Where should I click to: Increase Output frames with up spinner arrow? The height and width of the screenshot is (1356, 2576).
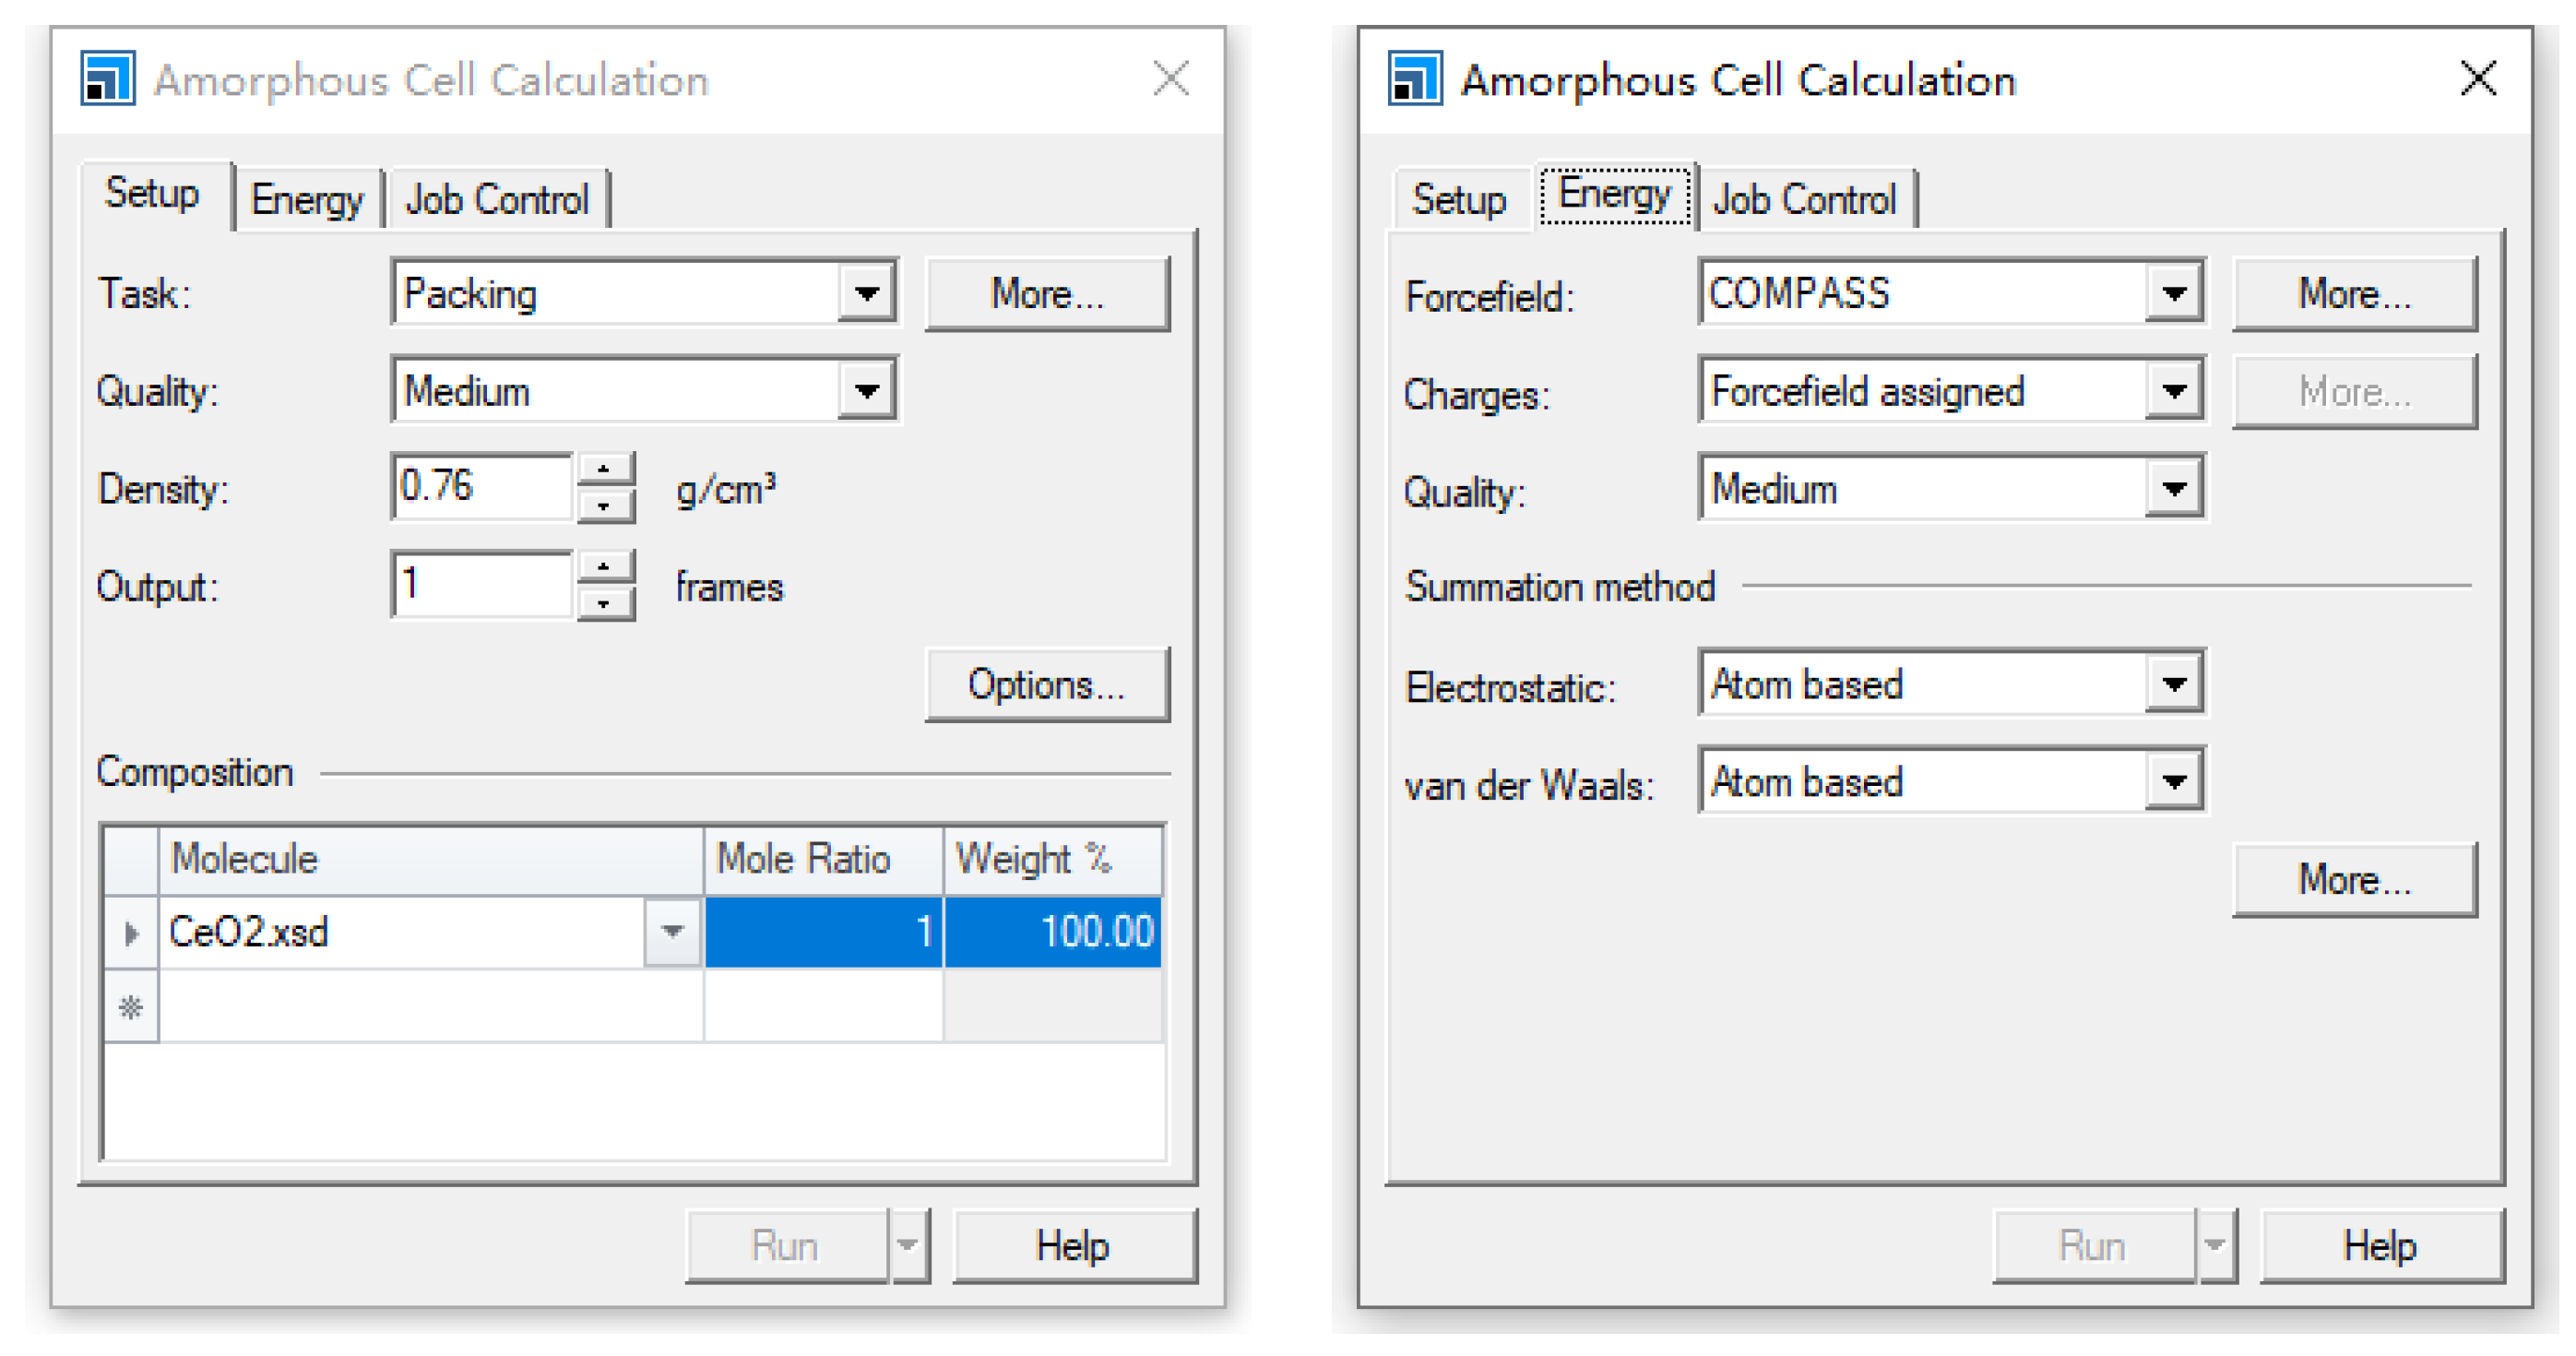coord(603,566)
